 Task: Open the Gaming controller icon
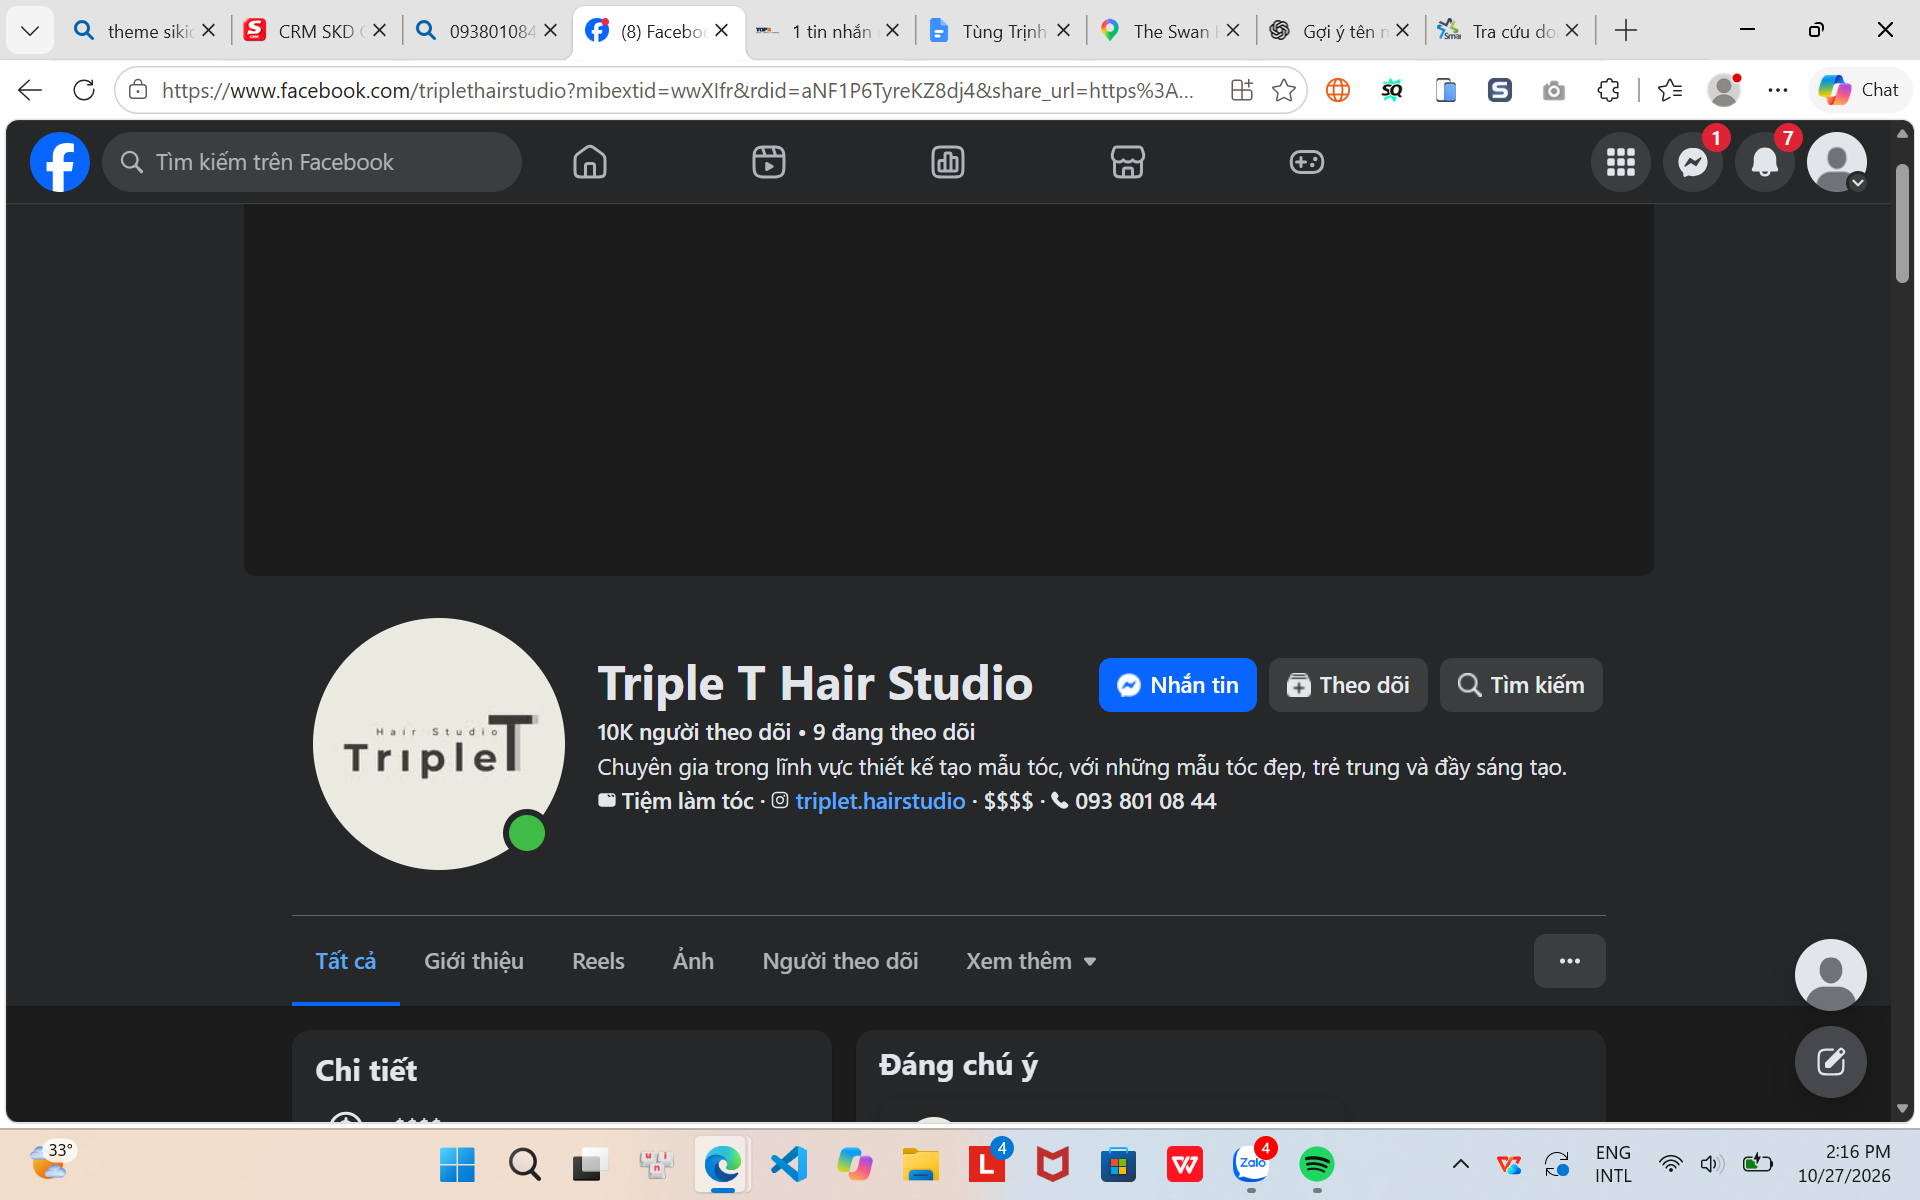click(x=1306, y=162)
